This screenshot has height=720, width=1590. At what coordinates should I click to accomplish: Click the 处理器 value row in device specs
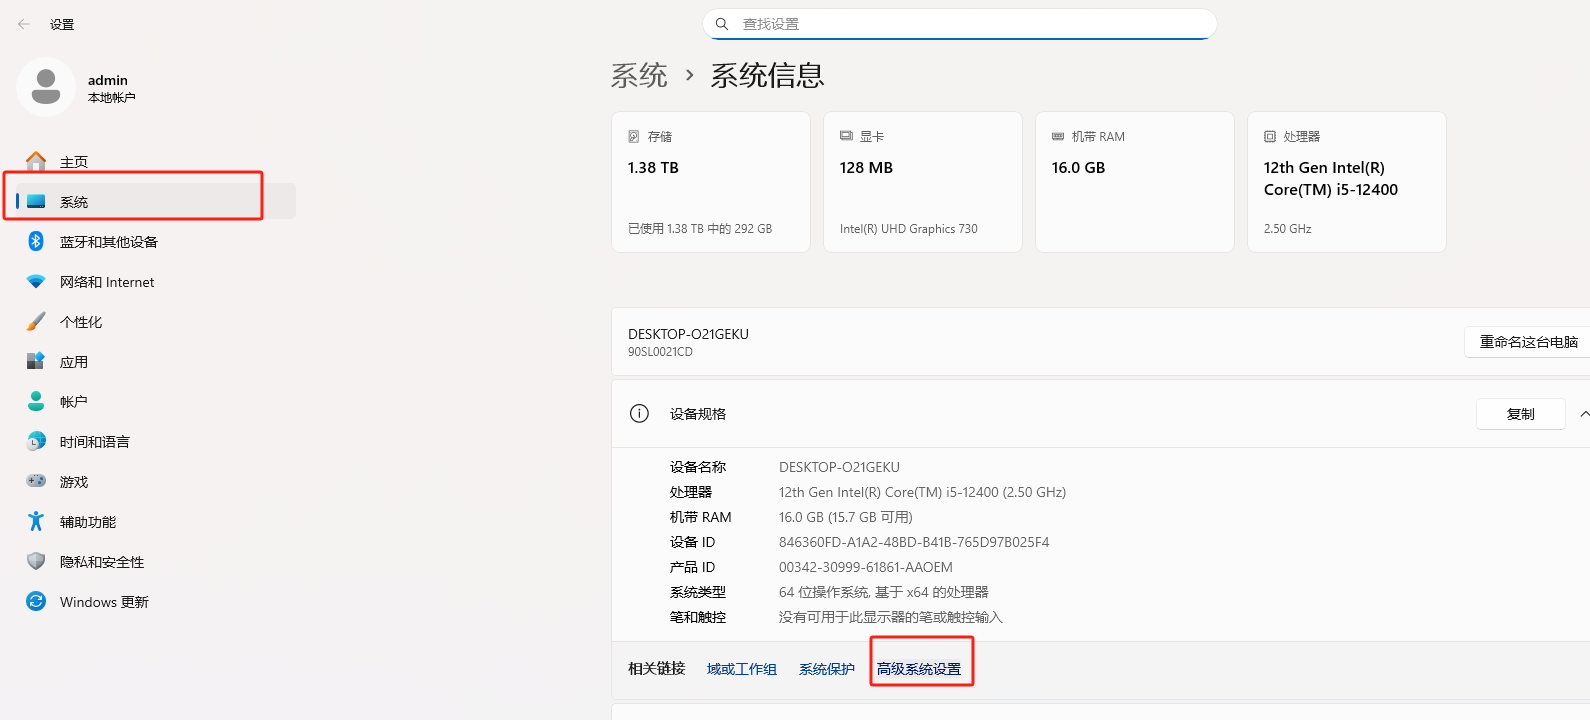pos(922,492)
